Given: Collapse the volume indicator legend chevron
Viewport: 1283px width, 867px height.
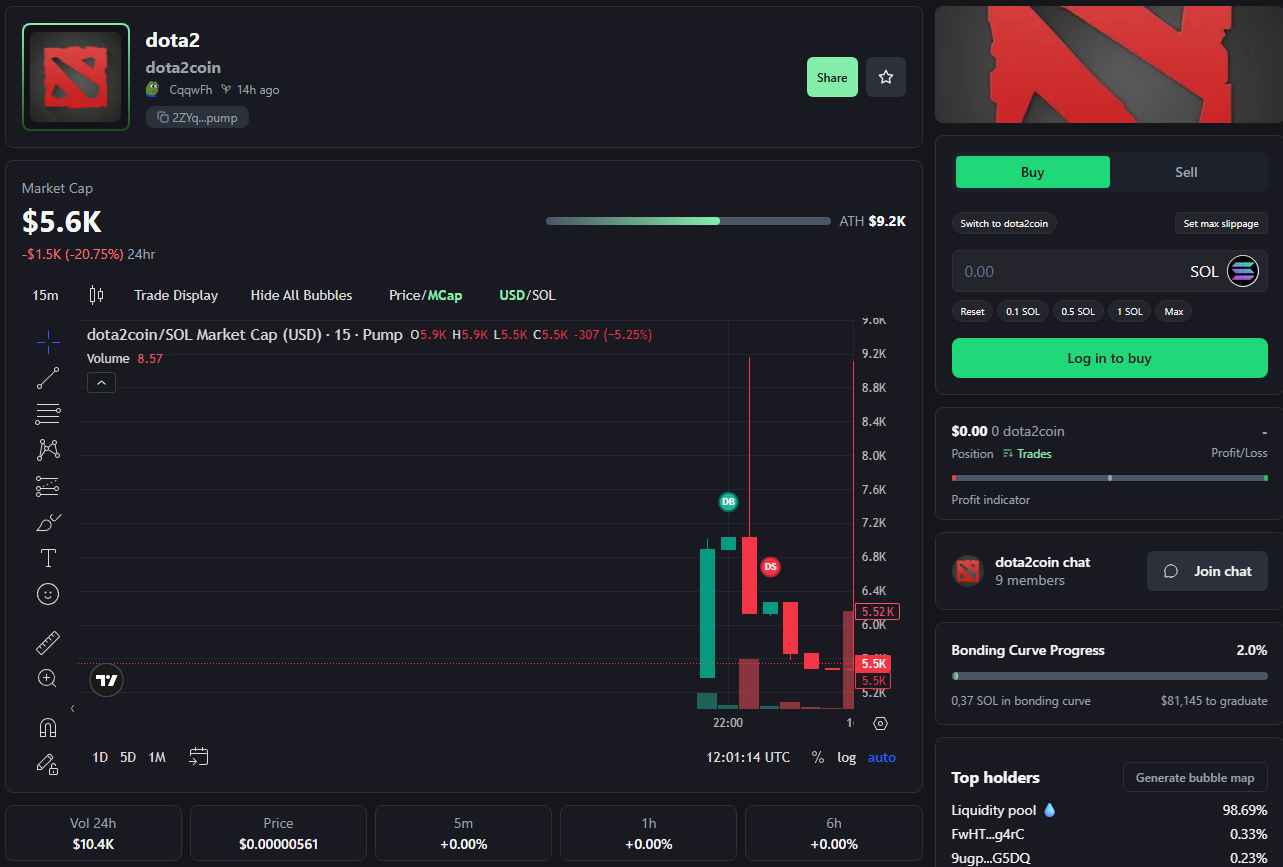Looking at the screenshot, I should coord(101,382).
